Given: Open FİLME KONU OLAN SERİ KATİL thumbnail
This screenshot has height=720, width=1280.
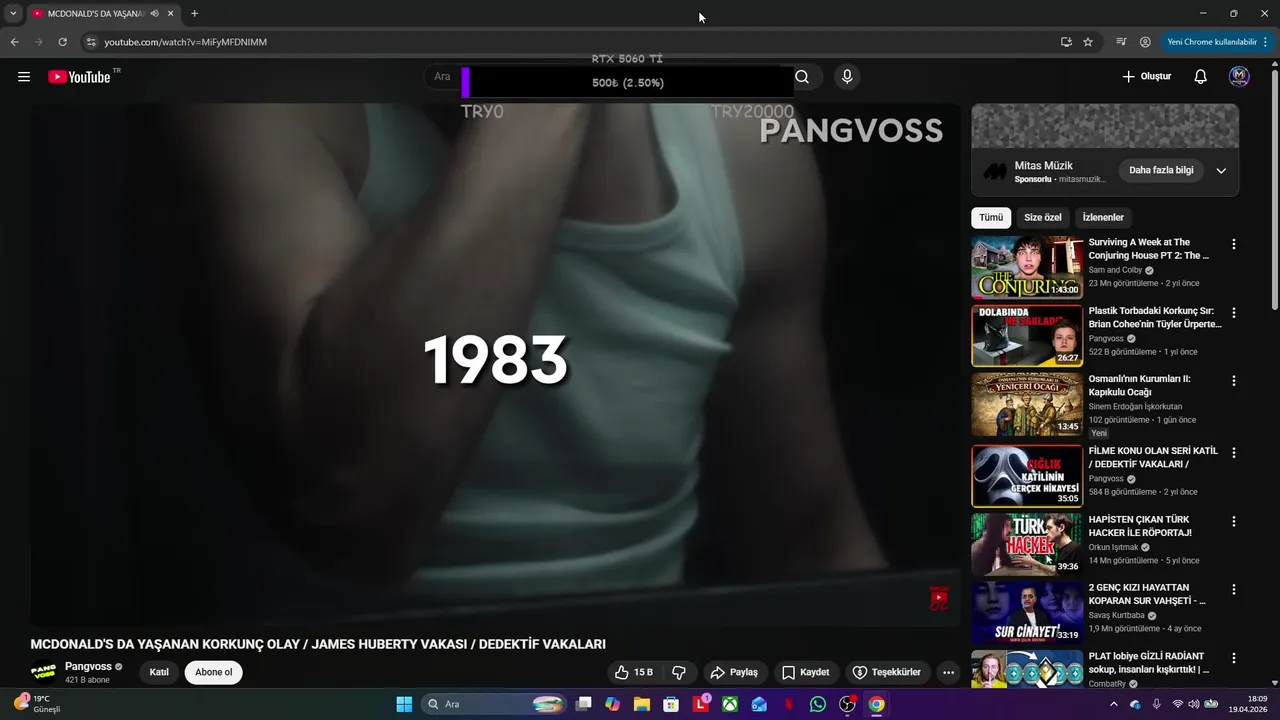Looking at the screenshot, I should click(x=1027, y=476).
